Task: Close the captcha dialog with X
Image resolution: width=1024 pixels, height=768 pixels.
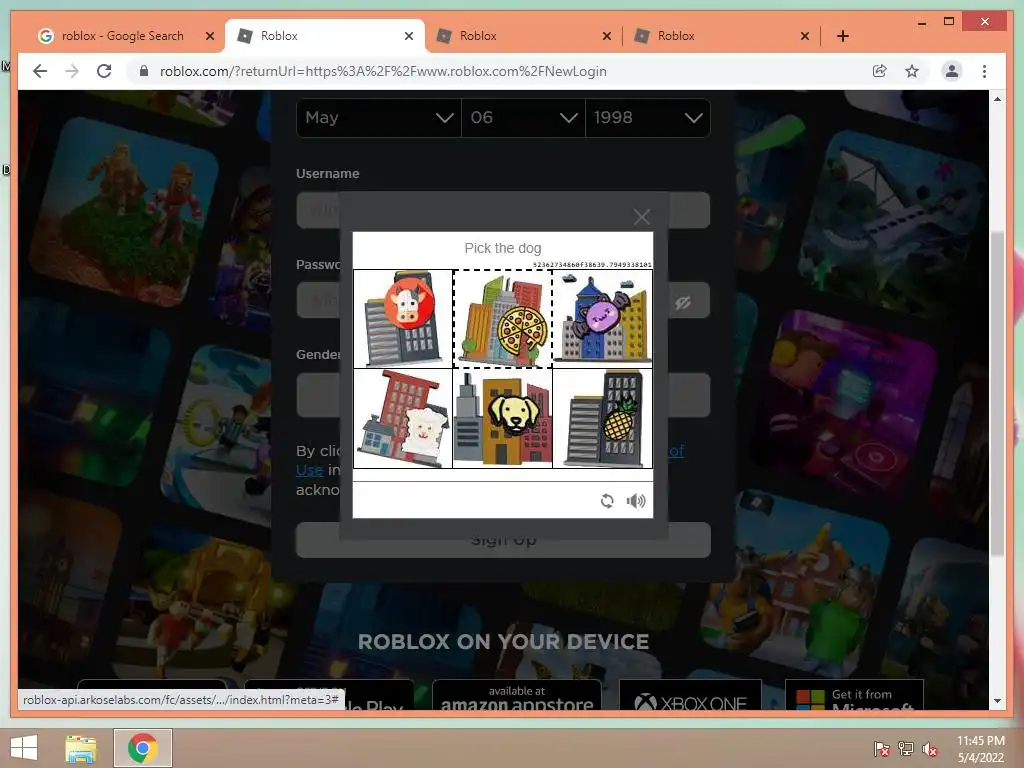Action: tap(642, 217)
